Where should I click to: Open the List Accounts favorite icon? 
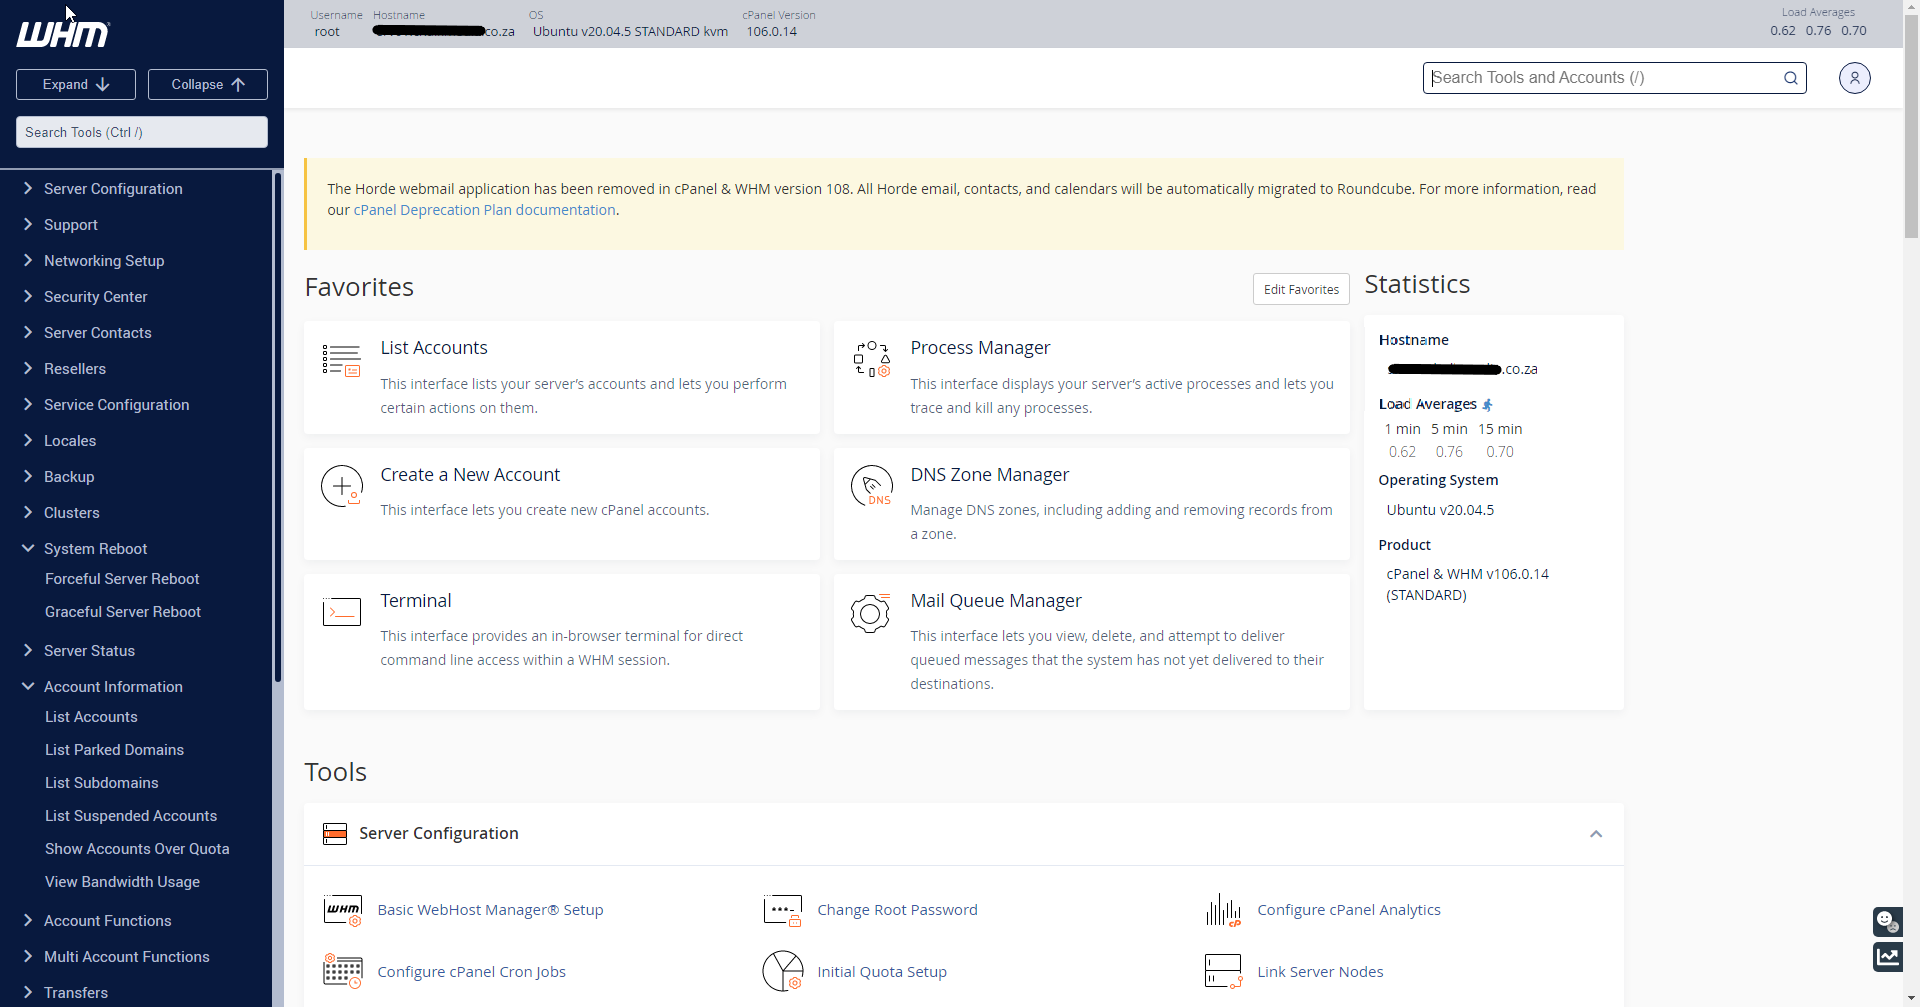click(342, 360)
